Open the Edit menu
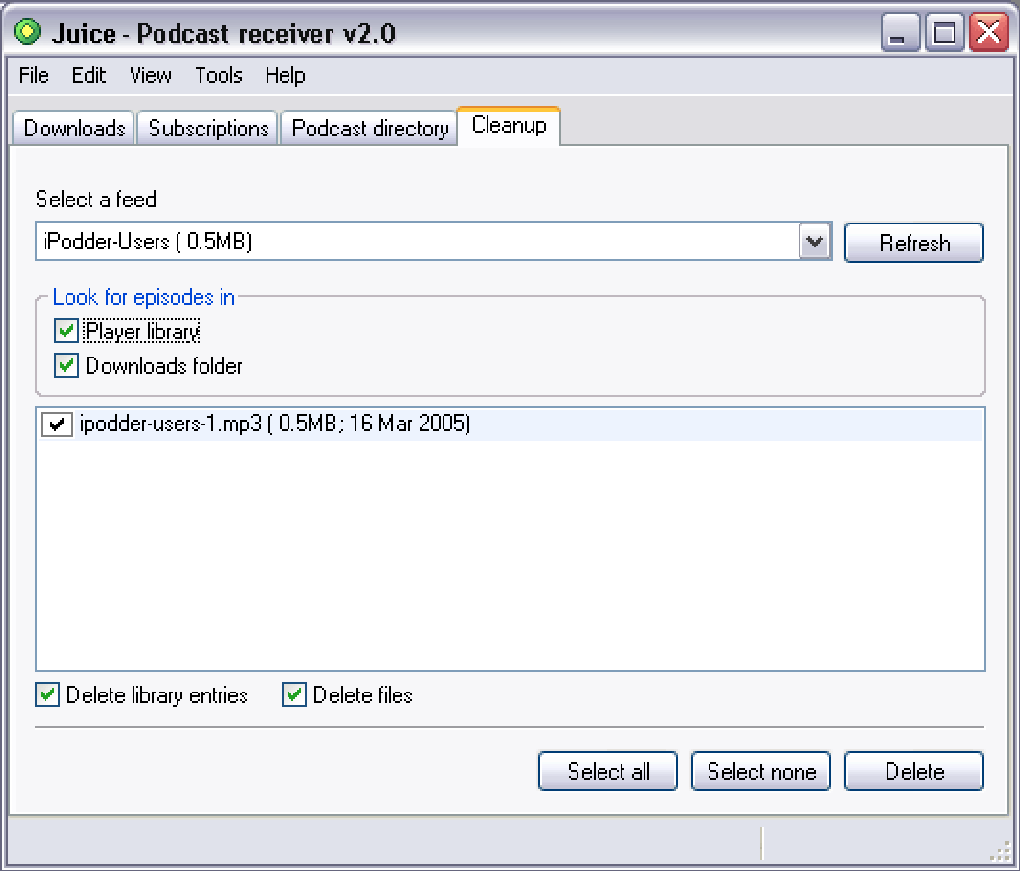 pyautogui.click(x=89, y=76)
